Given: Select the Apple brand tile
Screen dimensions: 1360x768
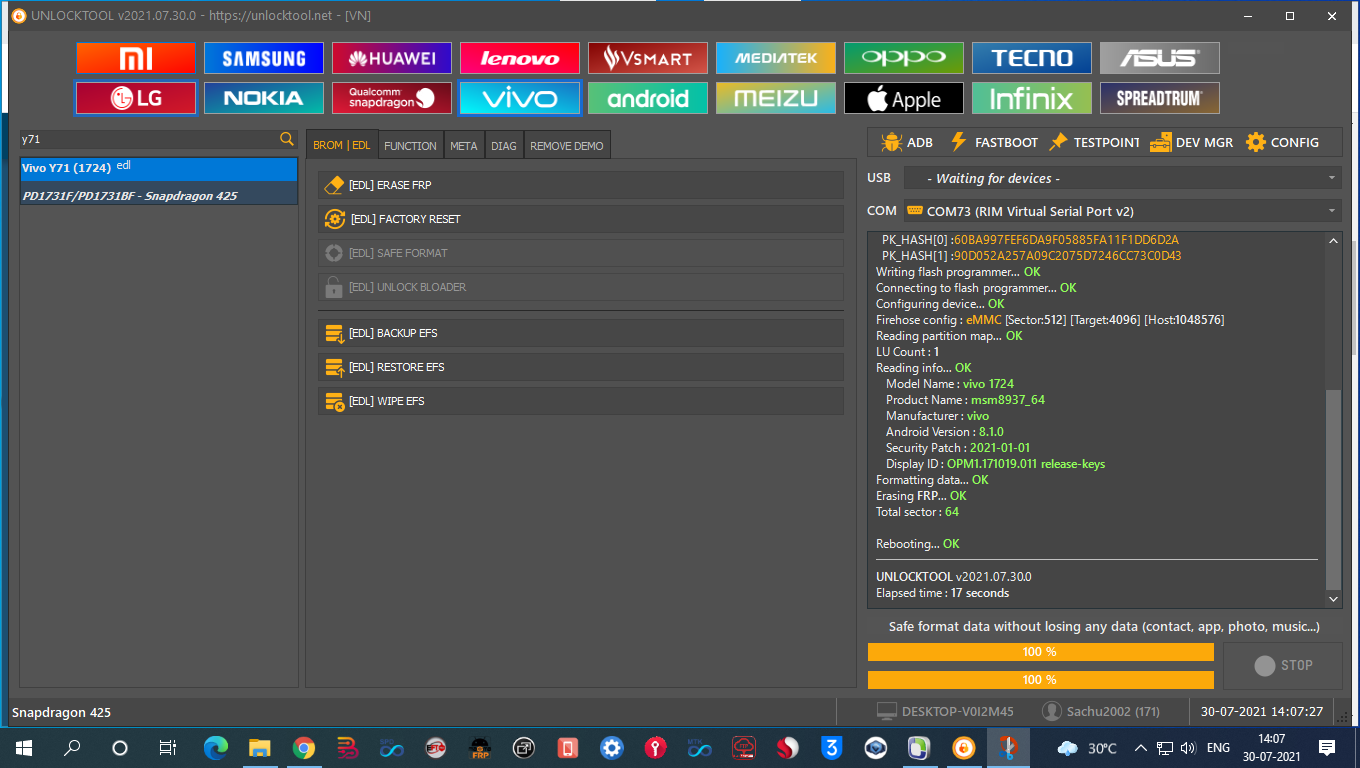Looking at the screenshot, I should (904, 98).
